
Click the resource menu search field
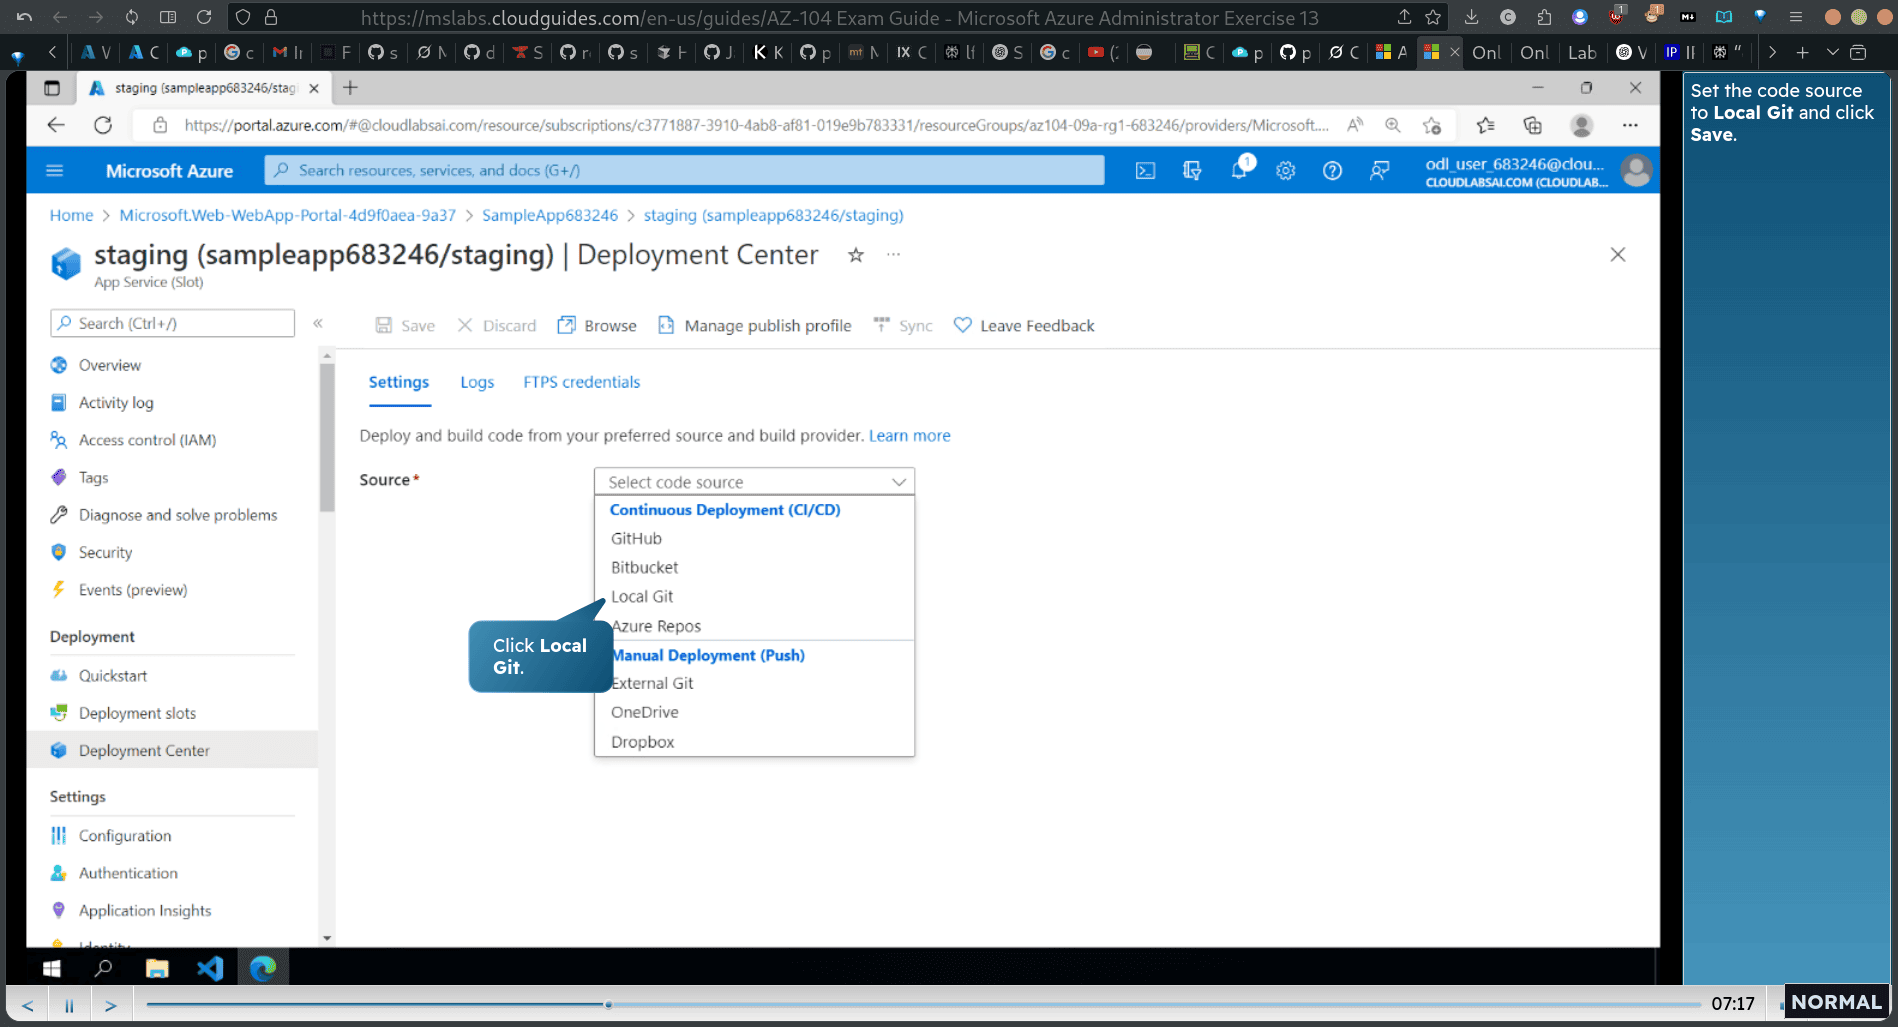pos(172,324)
